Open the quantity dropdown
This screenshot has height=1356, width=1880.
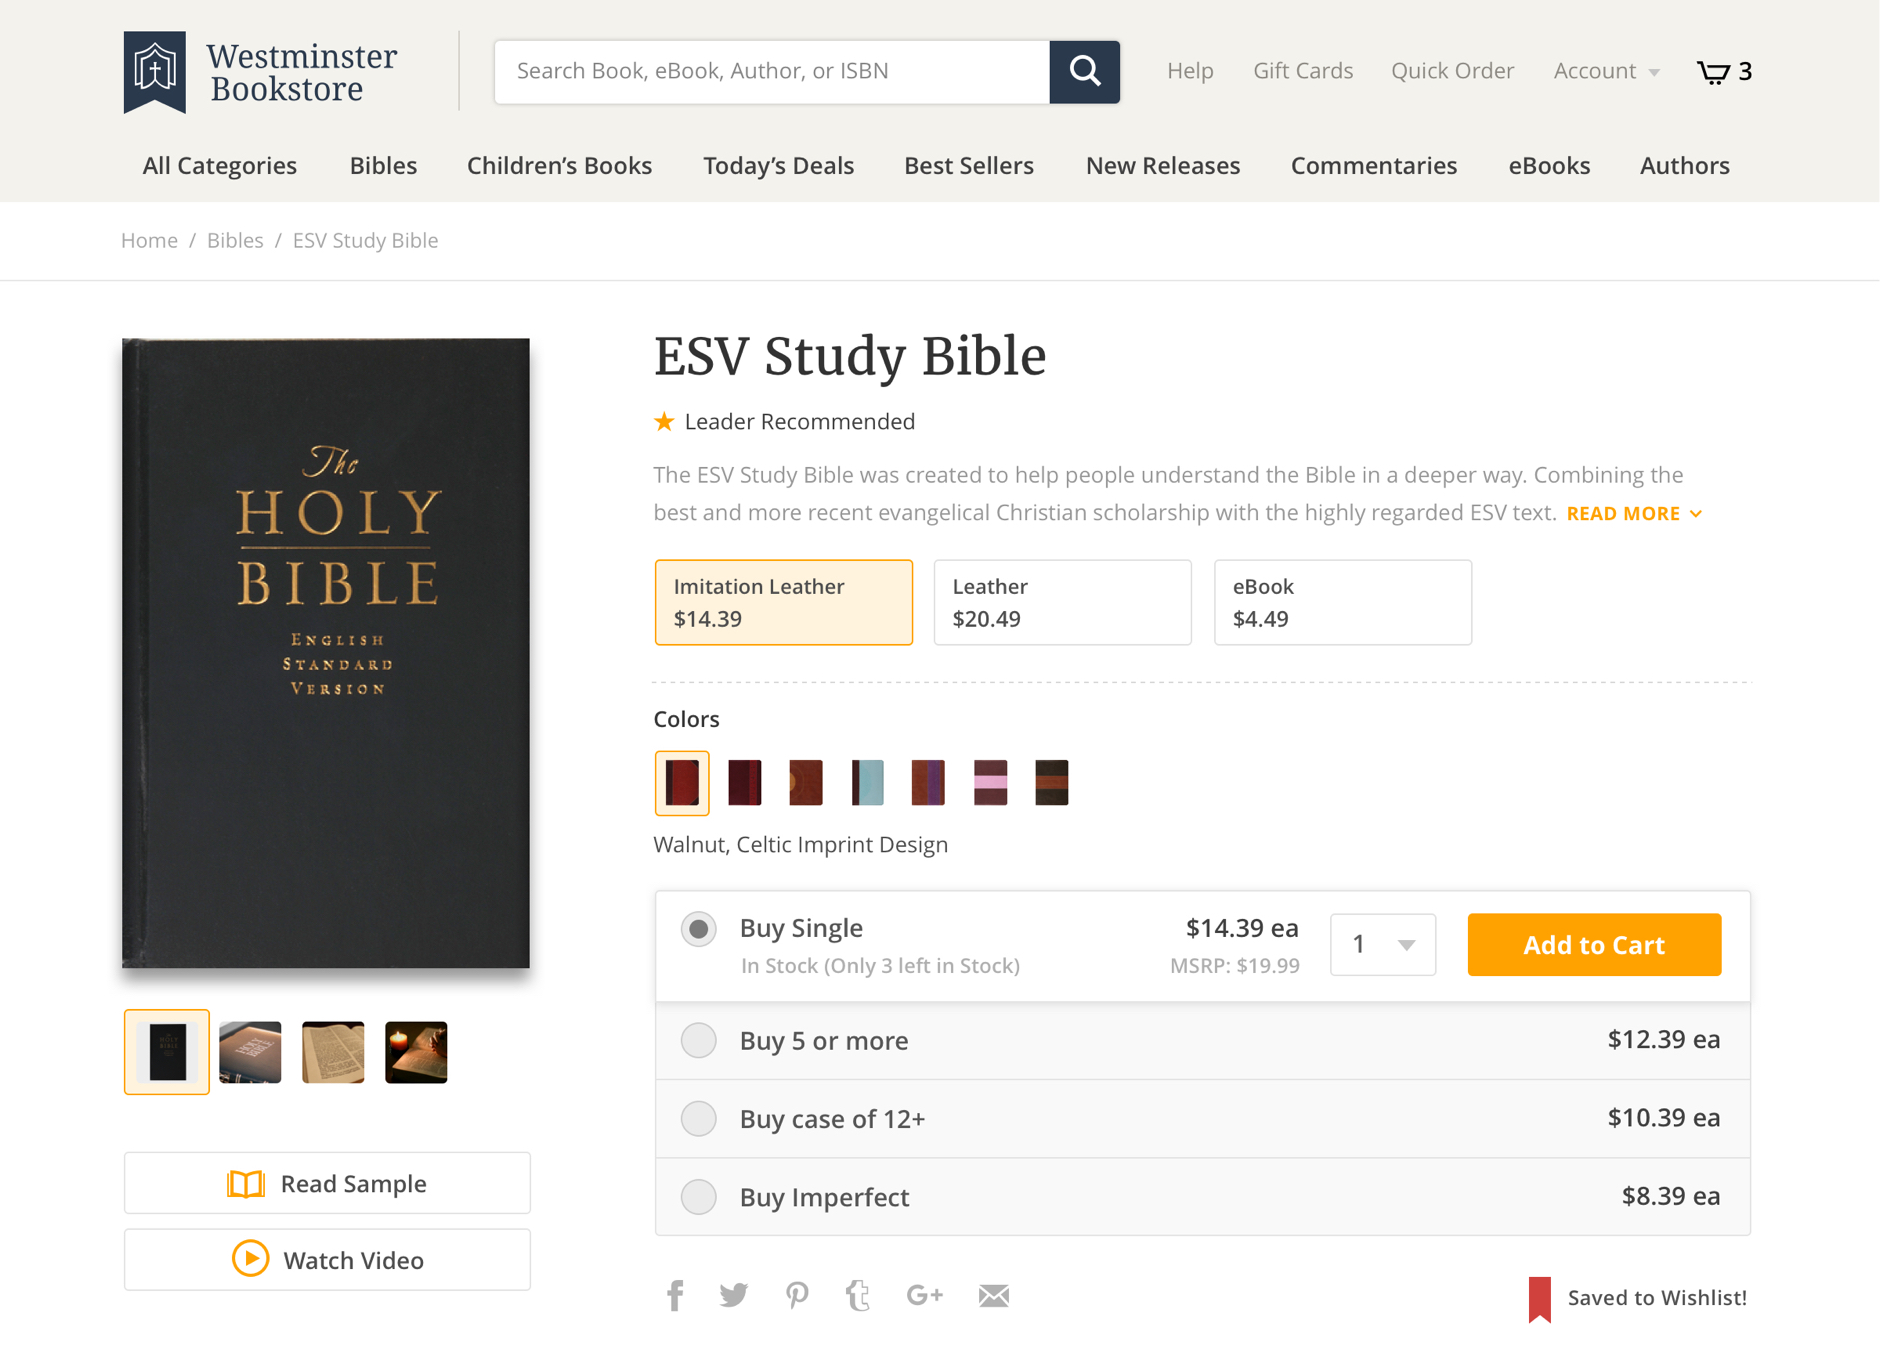pyautogui.click(x=1382, y=944)
